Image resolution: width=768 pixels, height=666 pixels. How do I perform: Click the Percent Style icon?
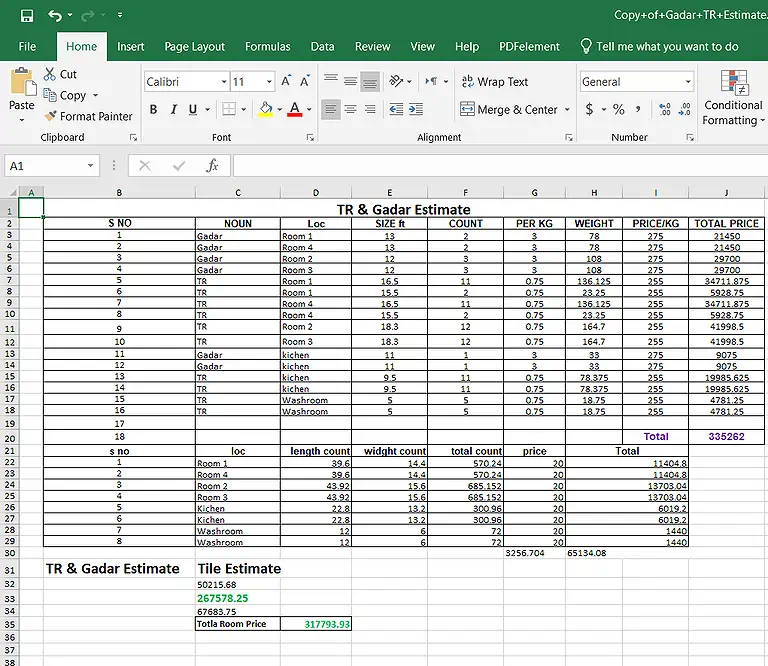pyautogui.click(x=619, y=109)
